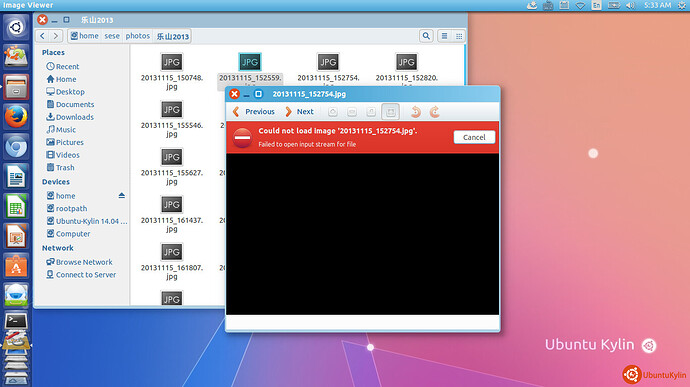The width and height of the screenshot is (690, 387).
Task: Launch LibreOffice Calc from launcher
Action: click(16, 206)
